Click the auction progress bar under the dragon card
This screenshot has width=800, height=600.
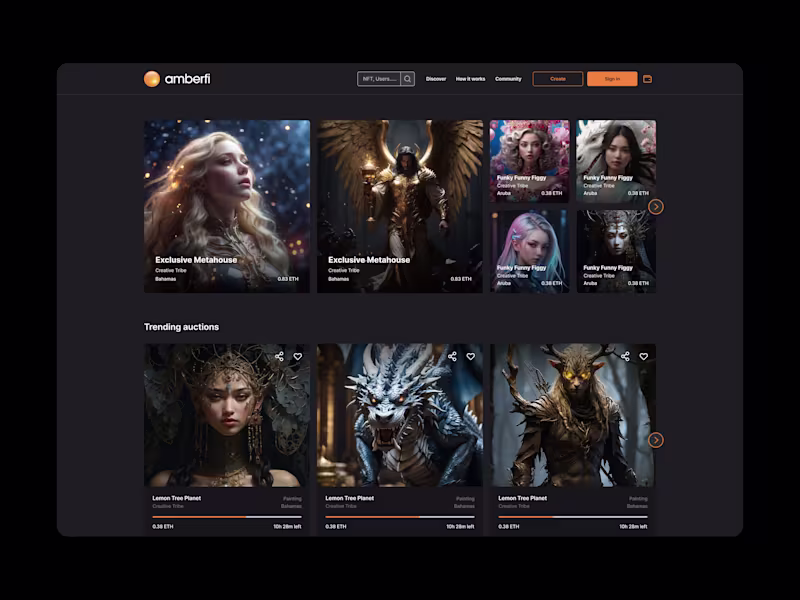pos(398,514)
